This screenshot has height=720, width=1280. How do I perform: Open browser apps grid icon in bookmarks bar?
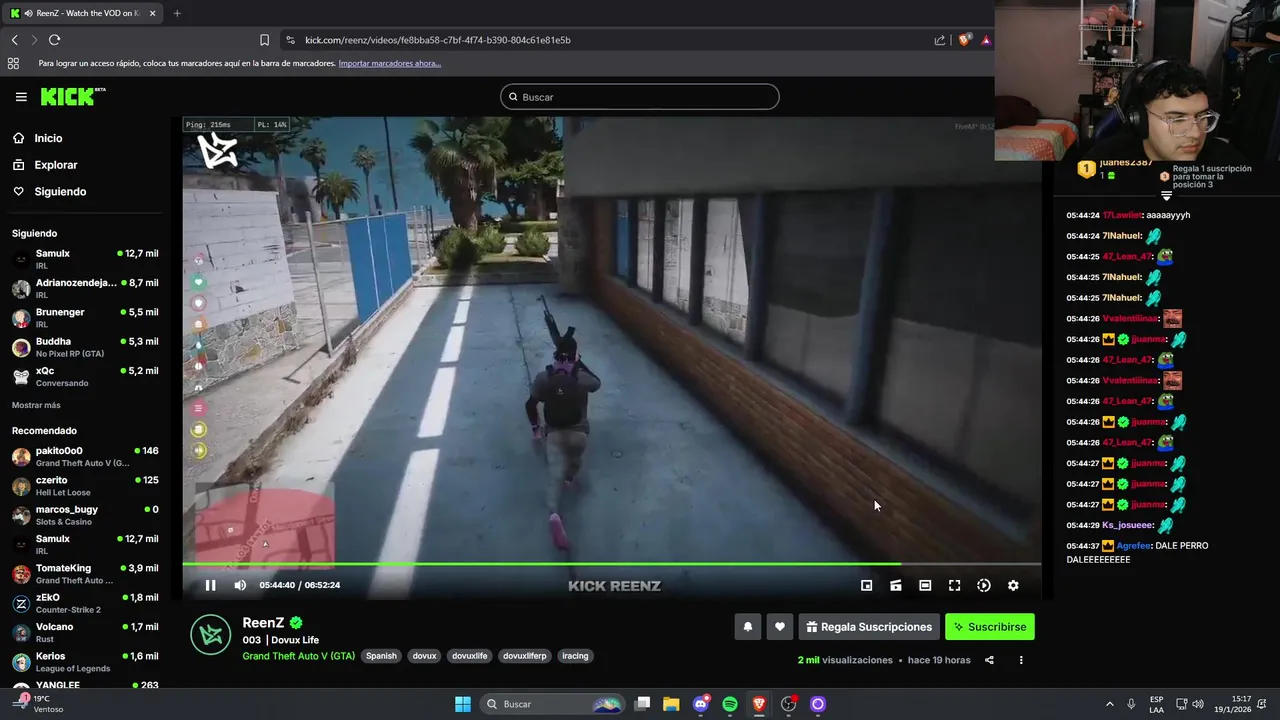13,63
